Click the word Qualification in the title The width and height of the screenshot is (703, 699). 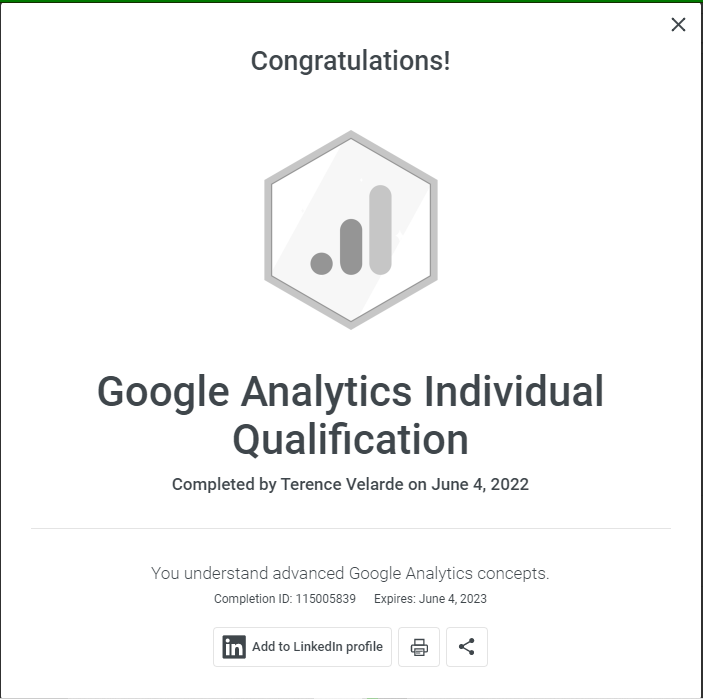350,440
